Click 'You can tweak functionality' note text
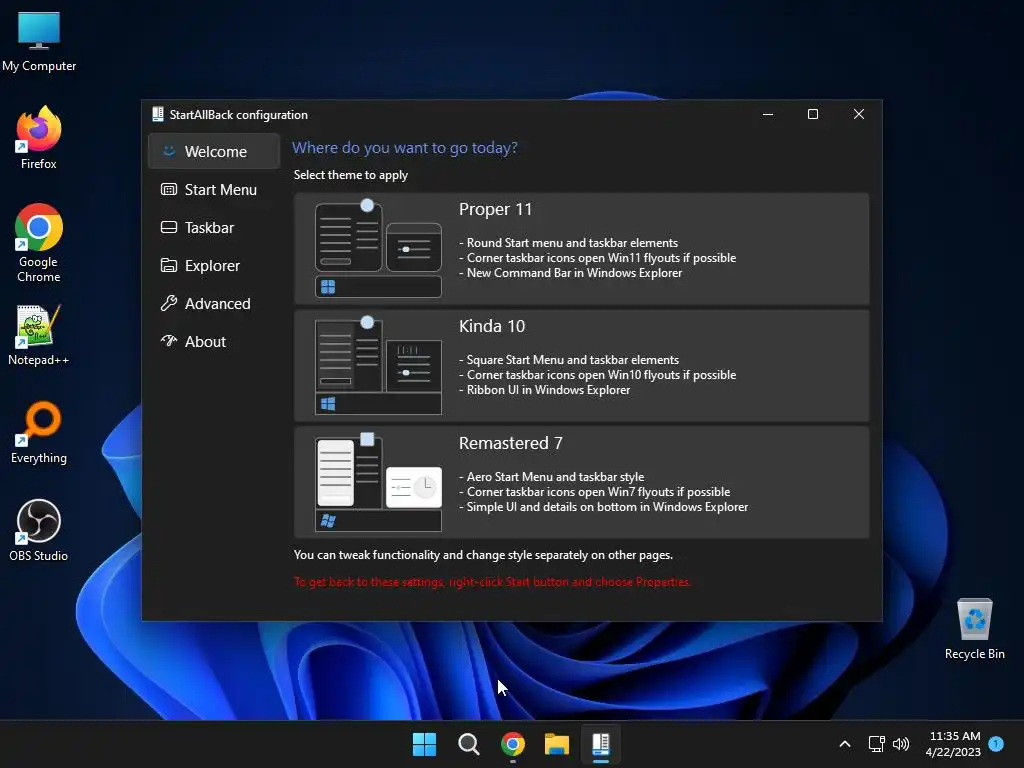1024x768 pixels. [483, 555]
